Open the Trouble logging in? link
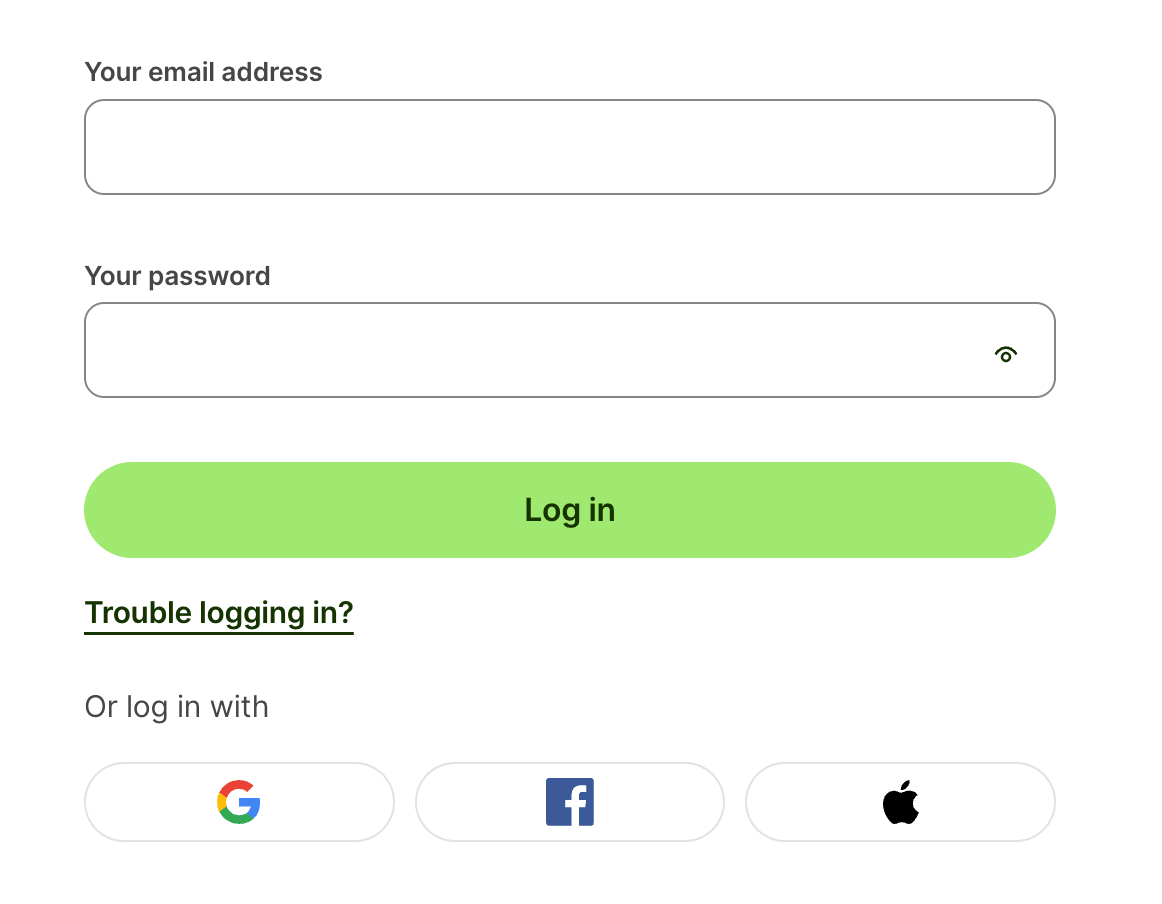1162x904 pixels. (219, 613)
